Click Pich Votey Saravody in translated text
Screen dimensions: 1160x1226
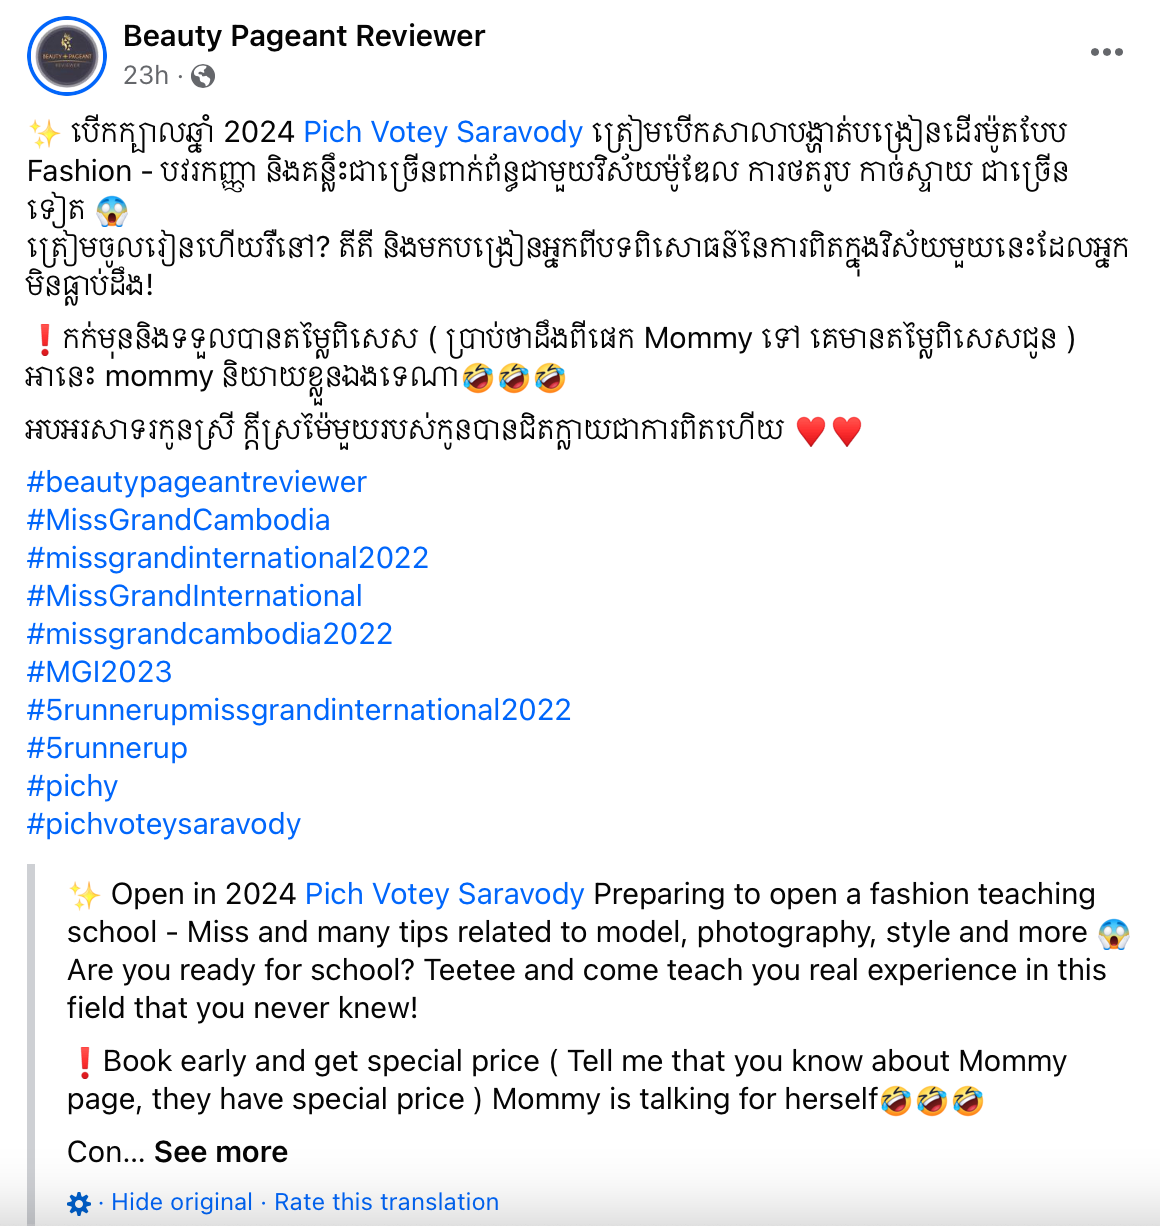(x=444, y=894)
